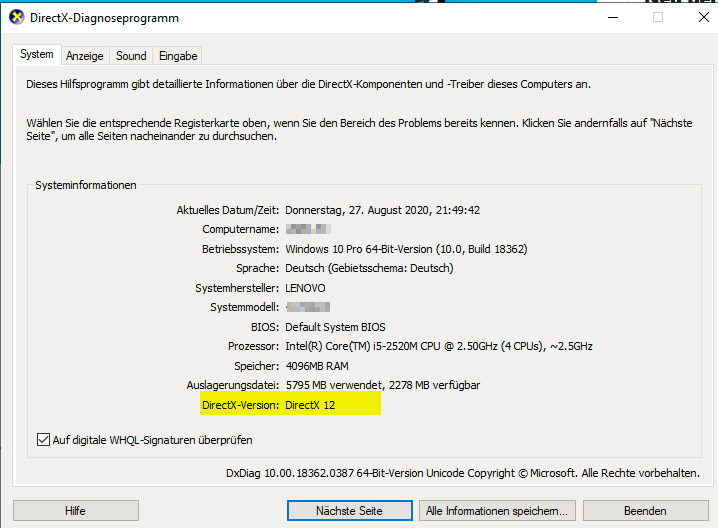This screenshot has width=718, height=528.
Task: Click the blurred Systemmodell value
Action: click(308, 307)
